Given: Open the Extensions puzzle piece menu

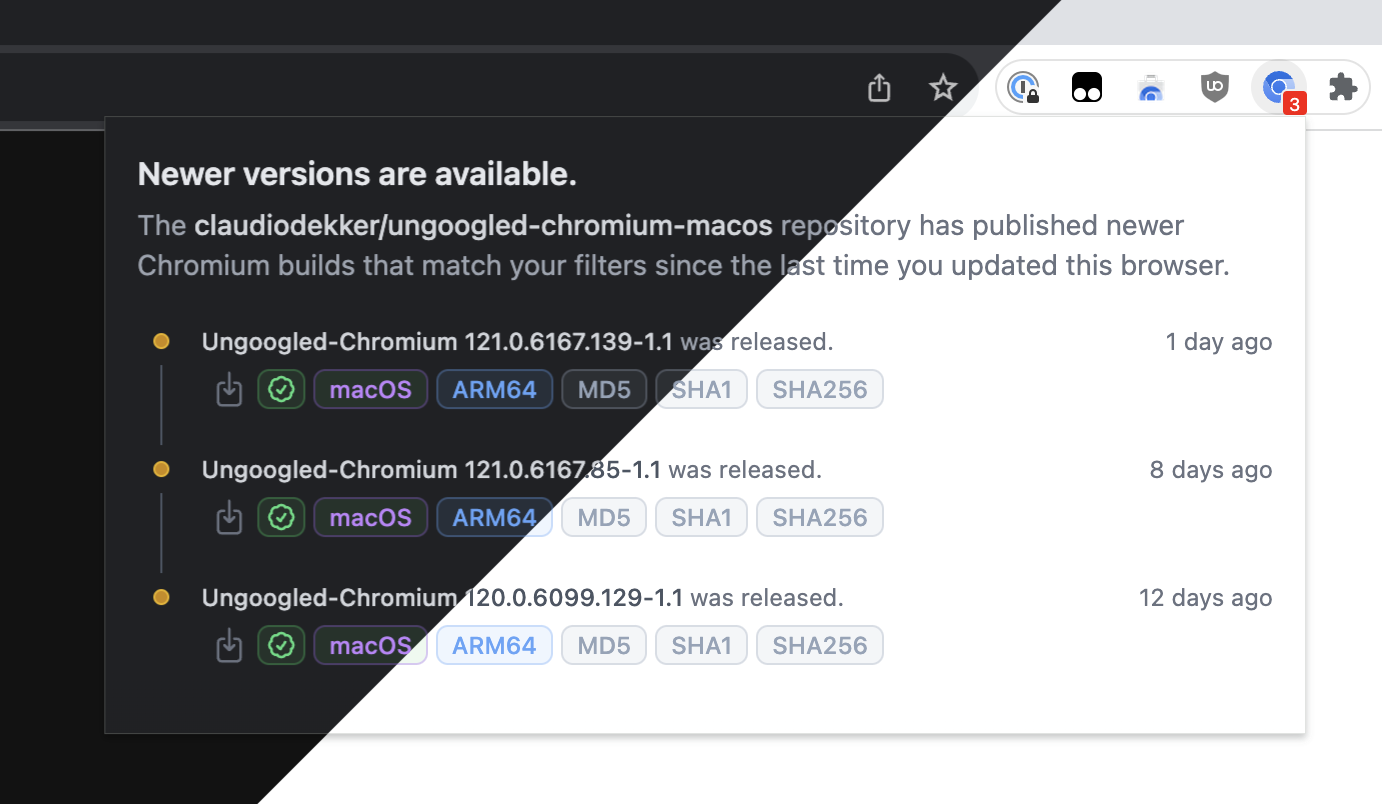Looking at the screenshot, I should coord(1343,88).
